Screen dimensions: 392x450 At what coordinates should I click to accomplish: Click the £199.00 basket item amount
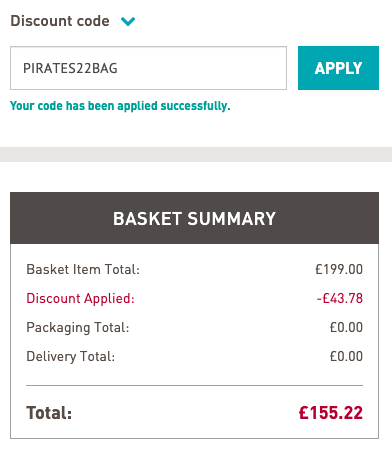click(x=339, y=269)
